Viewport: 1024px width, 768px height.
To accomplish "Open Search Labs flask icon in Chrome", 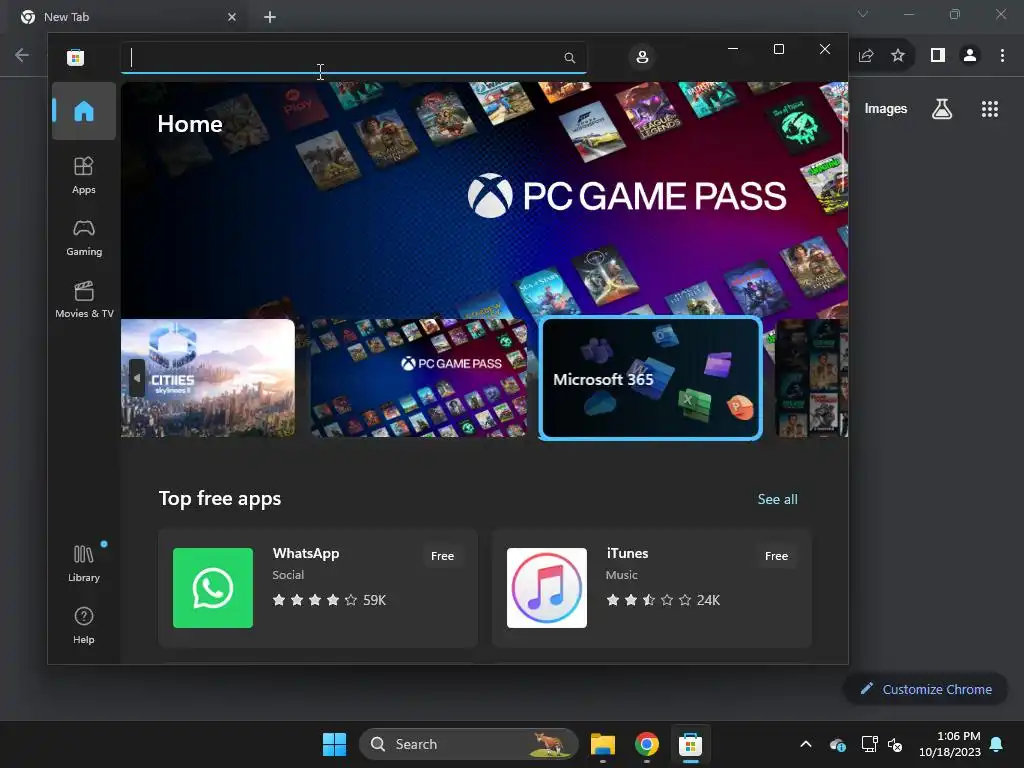I will (x=942, y=109).
